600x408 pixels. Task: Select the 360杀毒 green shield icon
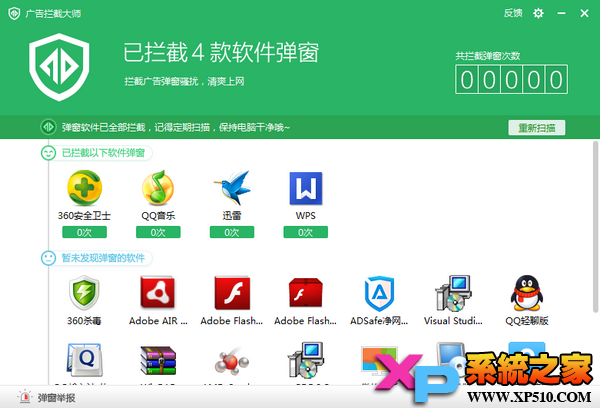tap(84, 292)
